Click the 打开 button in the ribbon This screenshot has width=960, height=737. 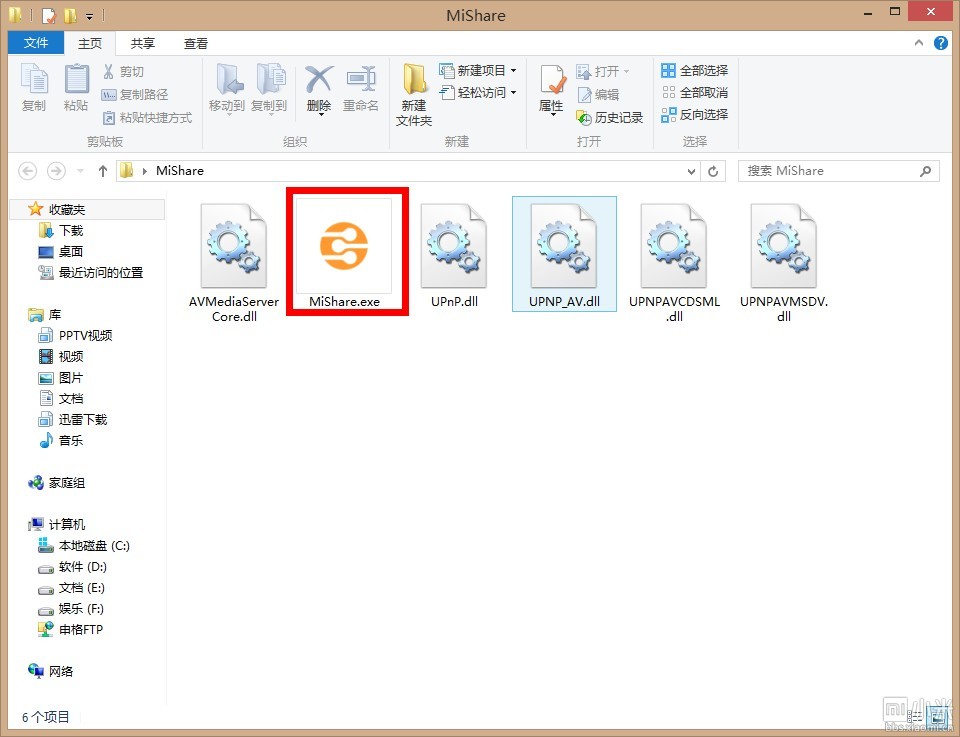603,72
